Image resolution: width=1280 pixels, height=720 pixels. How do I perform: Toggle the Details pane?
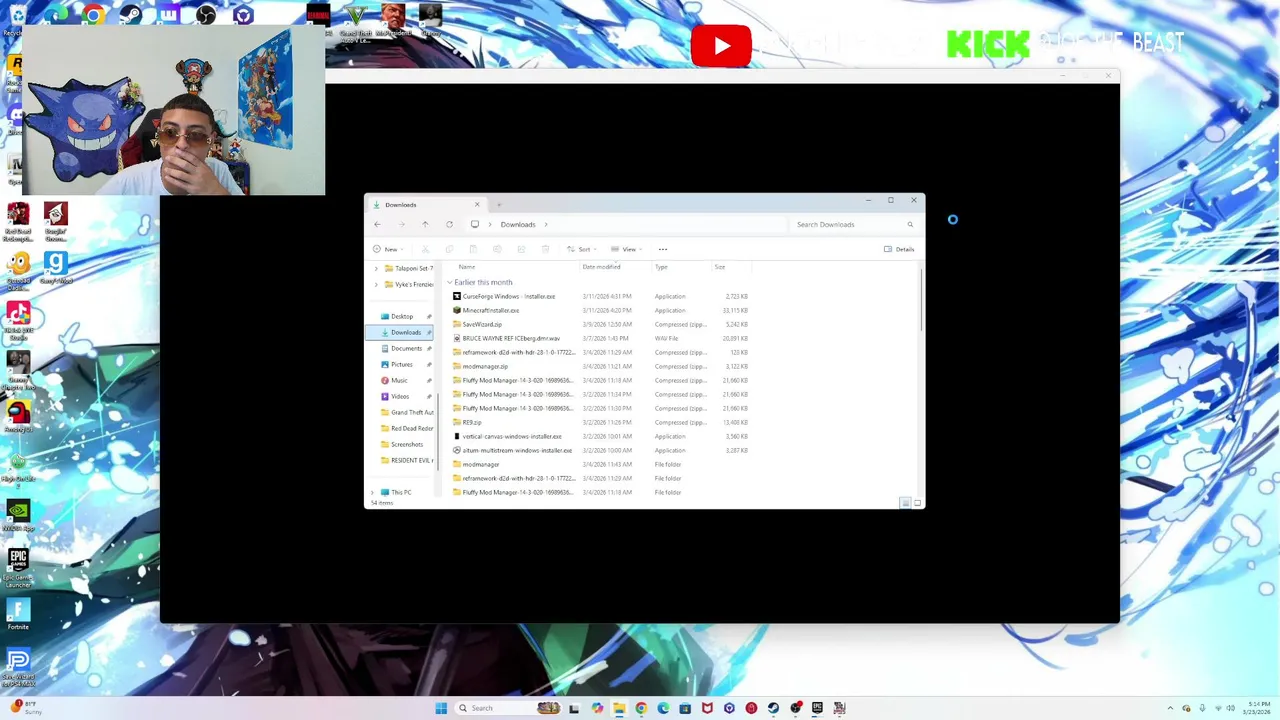pyautogui.click(x=899, y=249)
